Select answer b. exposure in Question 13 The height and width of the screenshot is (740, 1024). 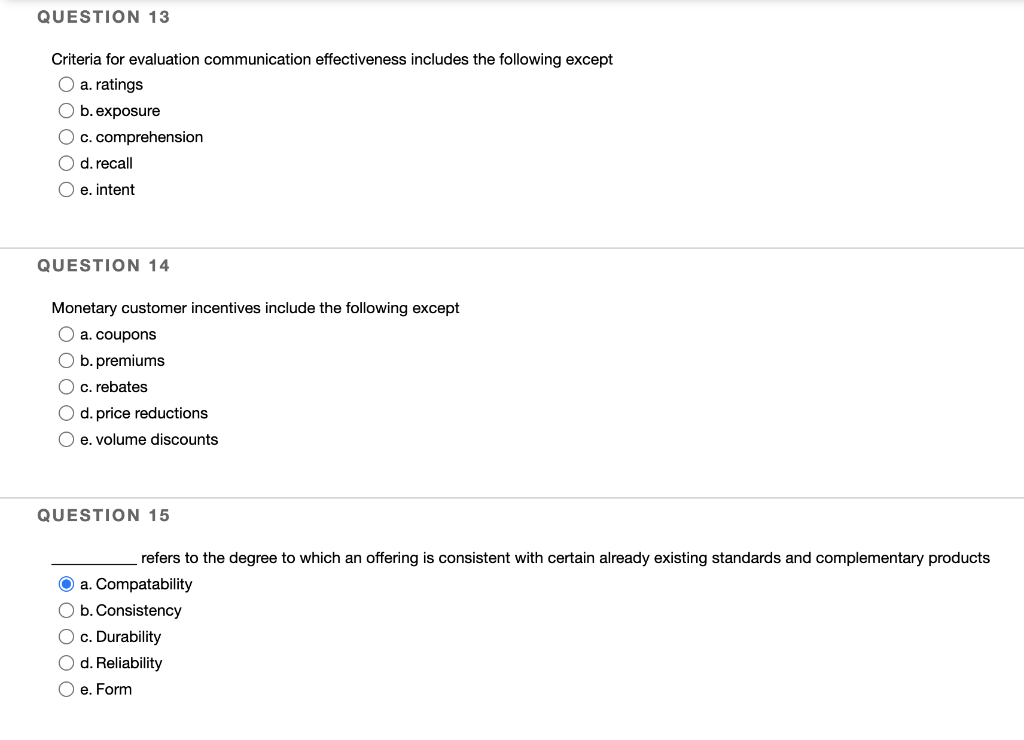66,110
